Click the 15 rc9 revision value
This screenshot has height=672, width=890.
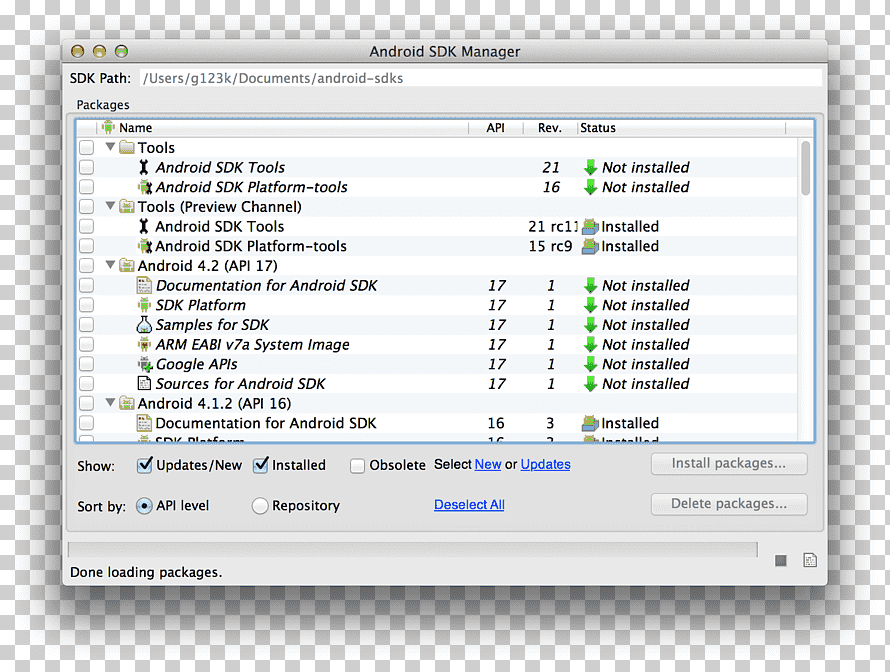[x=551, y=246]
